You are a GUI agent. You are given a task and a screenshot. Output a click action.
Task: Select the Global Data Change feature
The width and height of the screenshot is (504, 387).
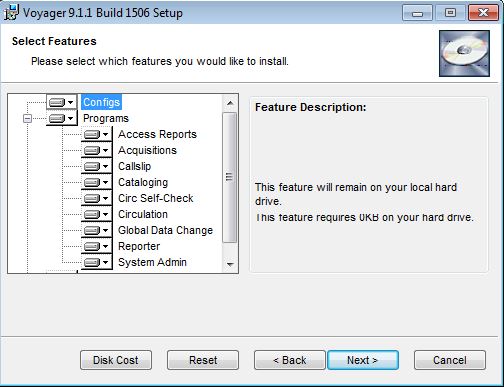pos(165,230)
